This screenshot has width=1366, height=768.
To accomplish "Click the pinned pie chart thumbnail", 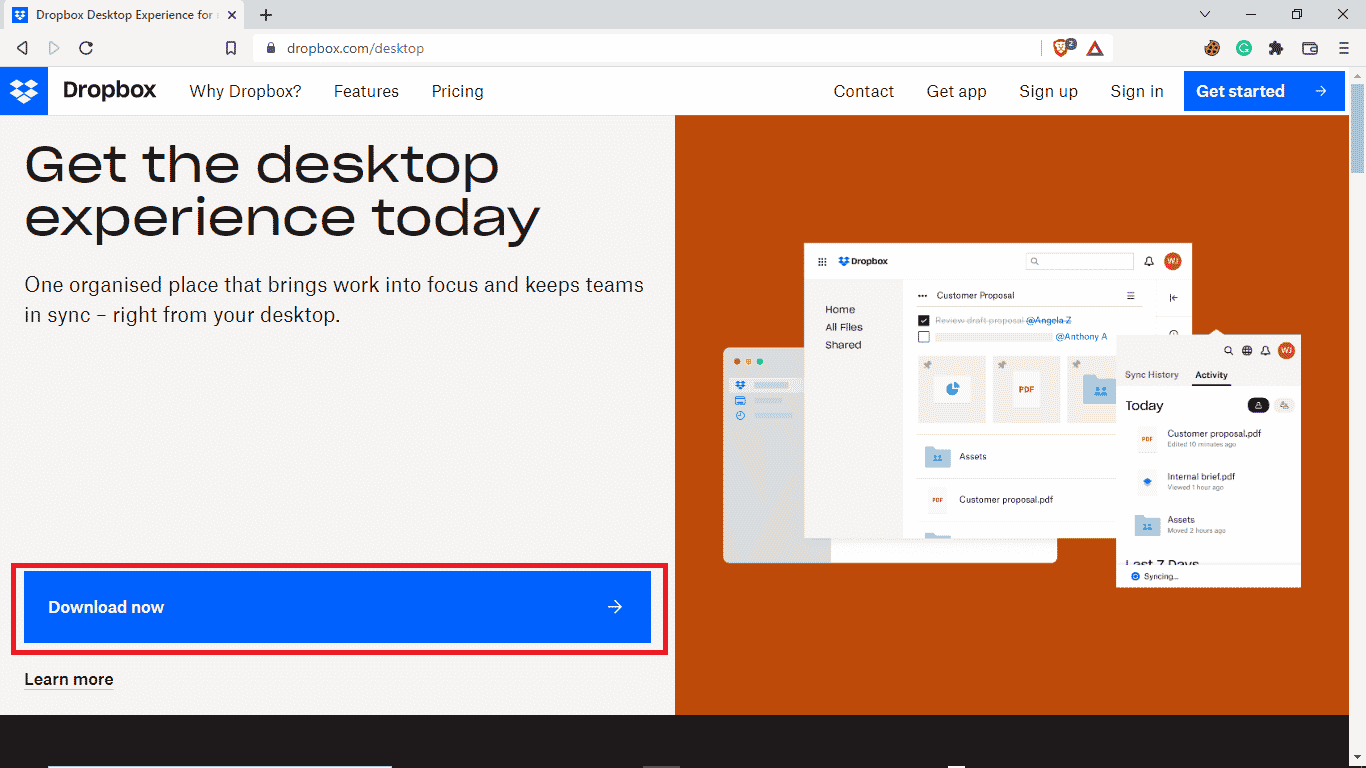I will 952,389.
